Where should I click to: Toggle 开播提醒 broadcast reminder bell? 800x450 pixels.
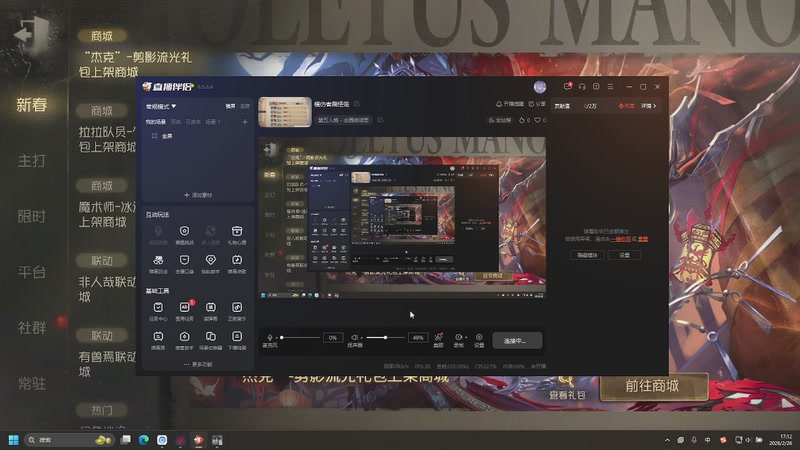[510, 104]
